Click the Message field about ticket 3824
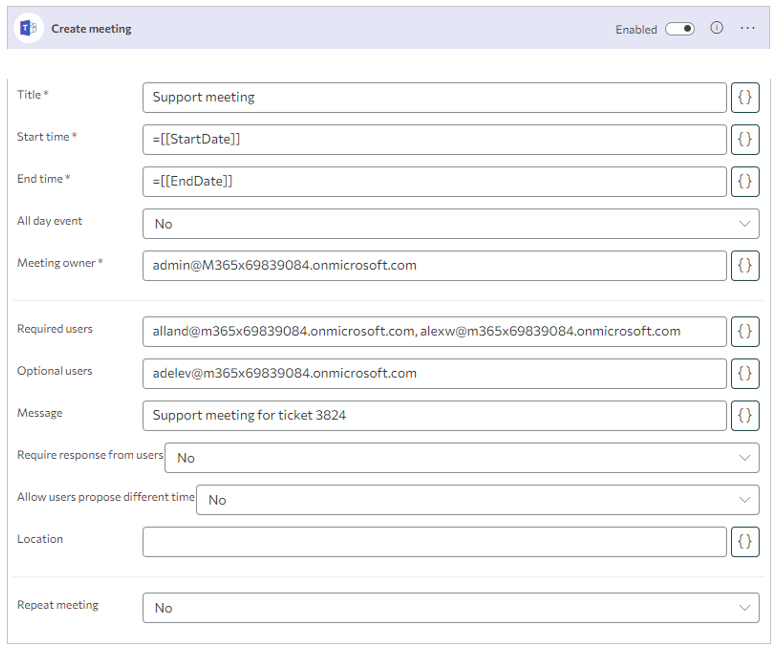 point(434,415)
